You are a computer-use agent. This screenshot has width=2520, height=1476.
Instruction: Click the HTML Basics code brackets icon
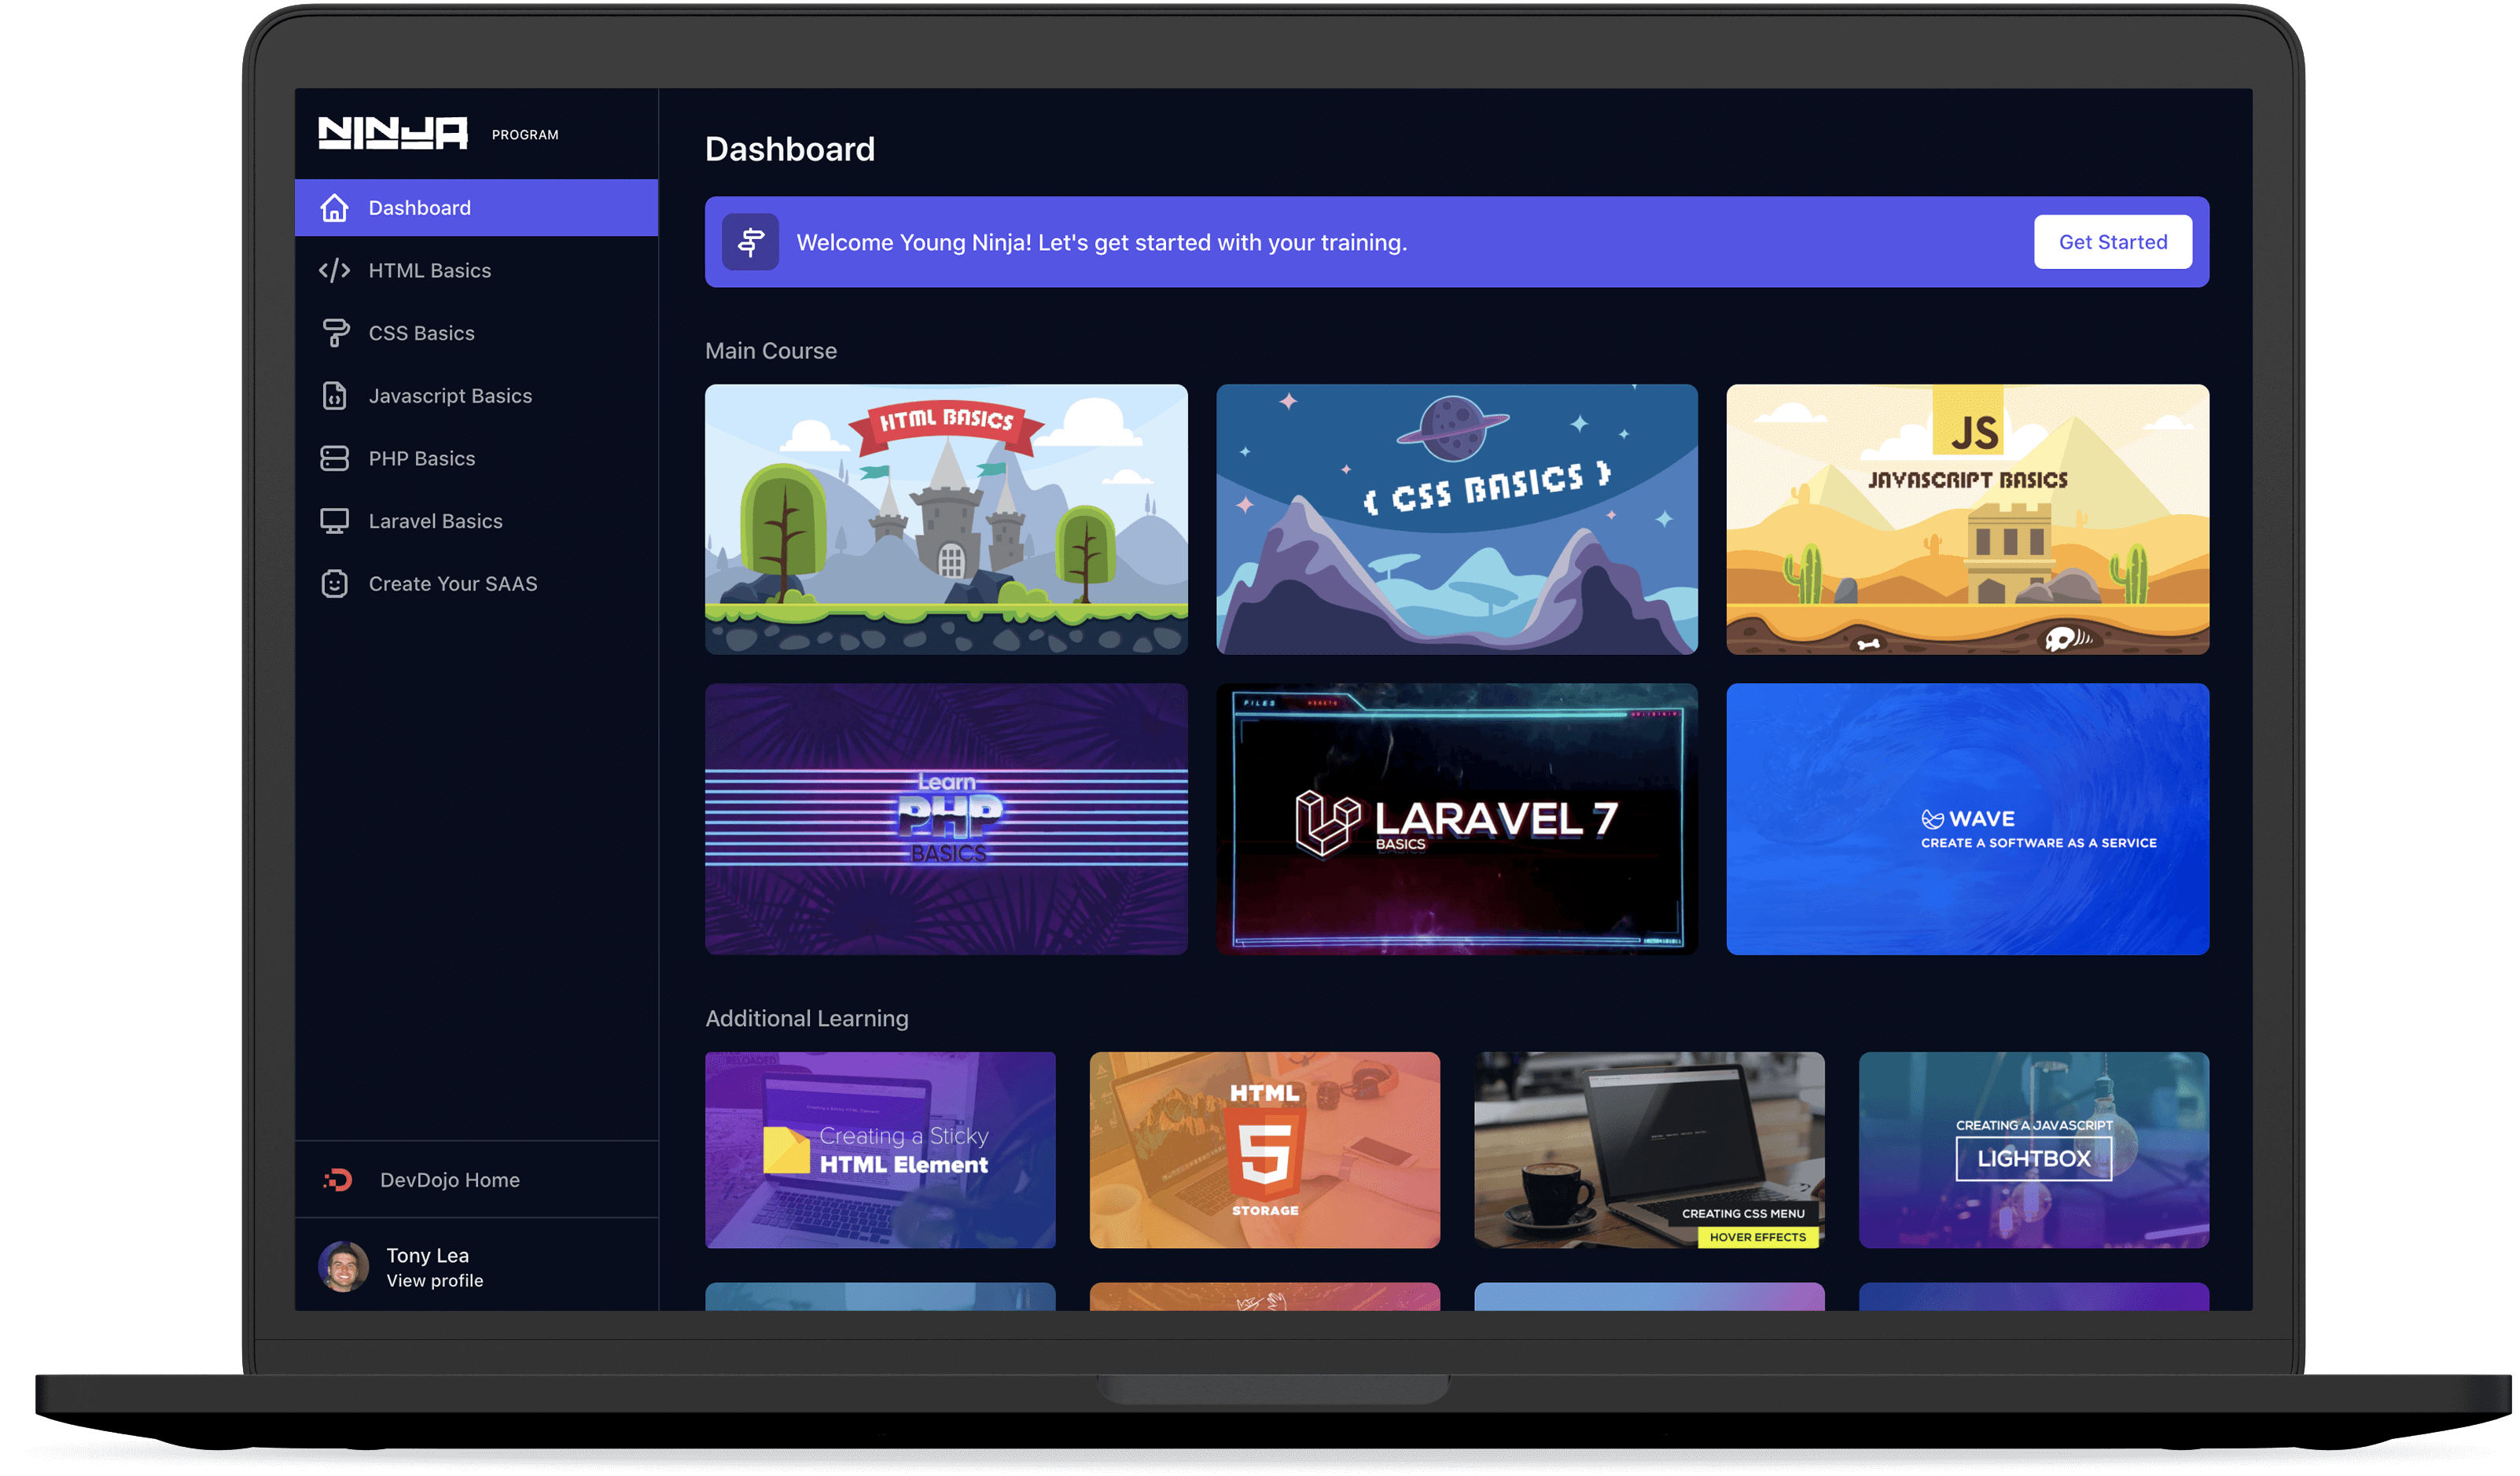(334, 271)
